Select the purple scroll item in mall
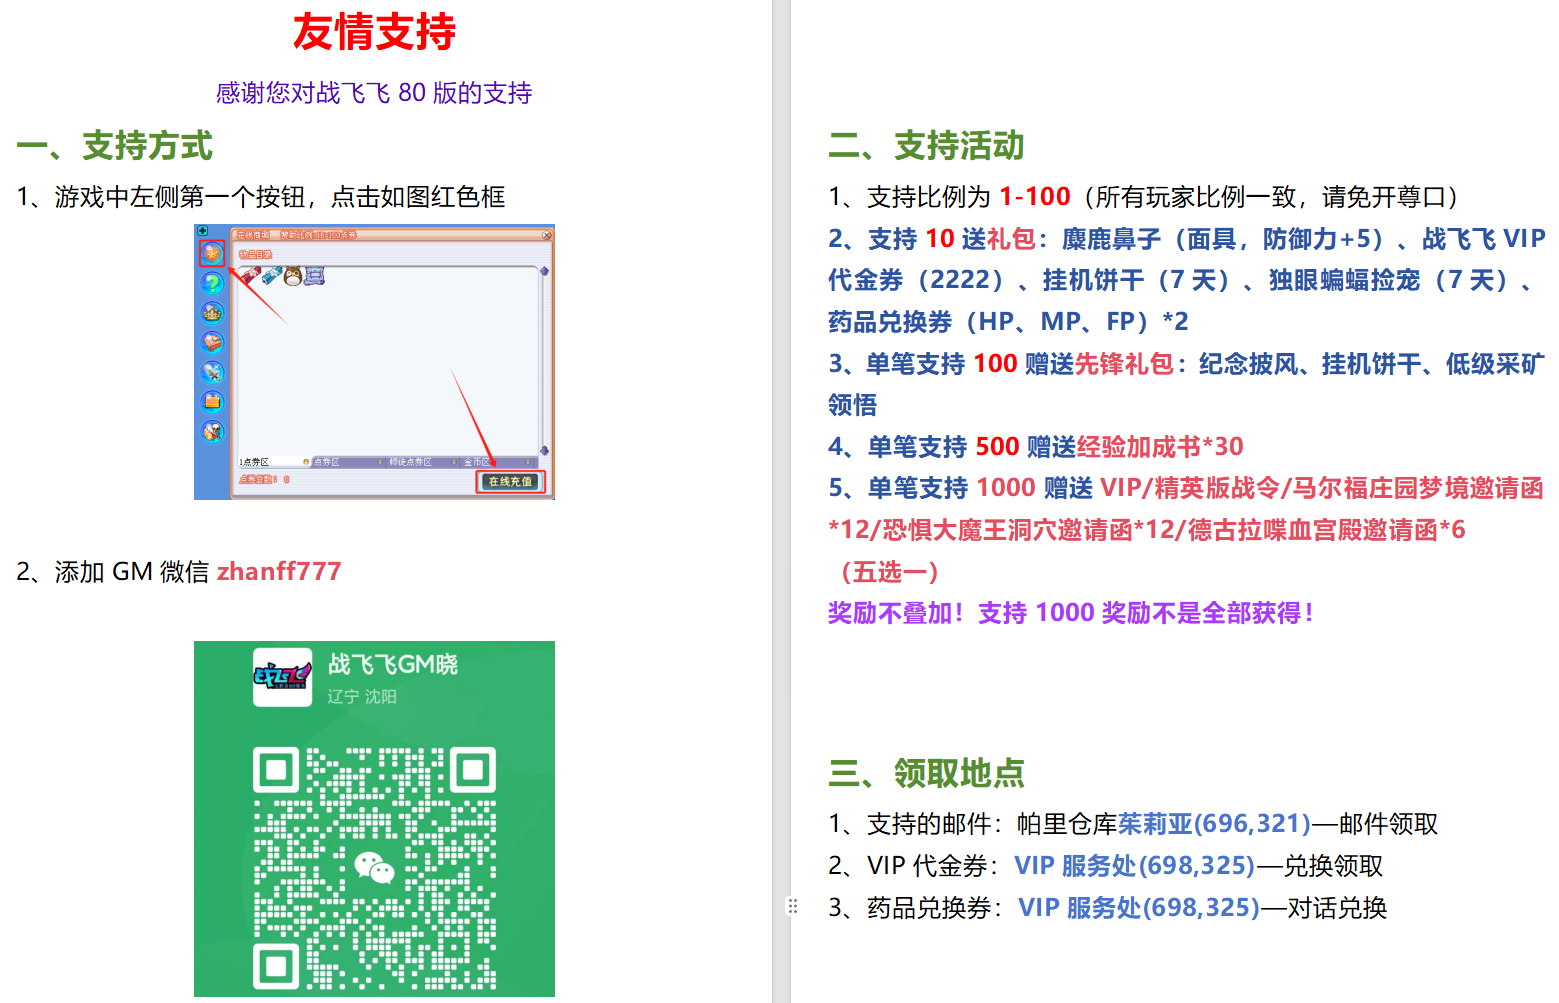The width and height of the screenshot is (1559, 1003). [314, 275]
